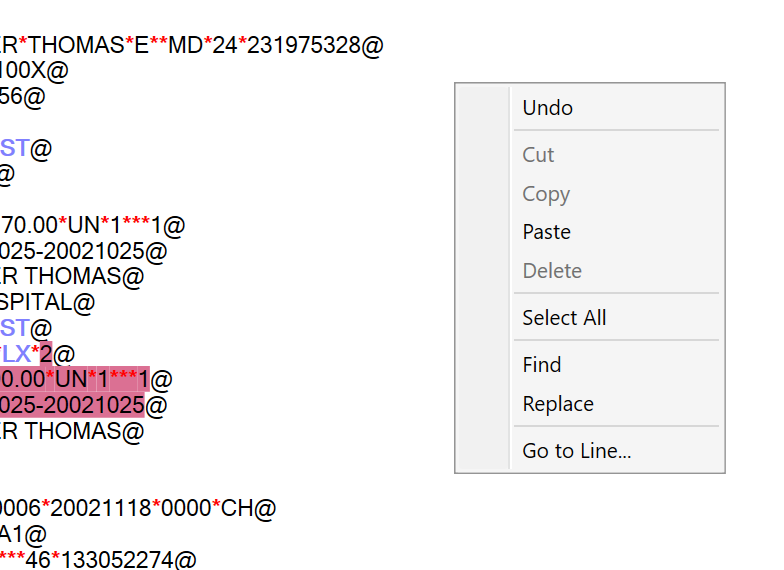
Task: Place cursor on the A1@ line
Action: 22,534
